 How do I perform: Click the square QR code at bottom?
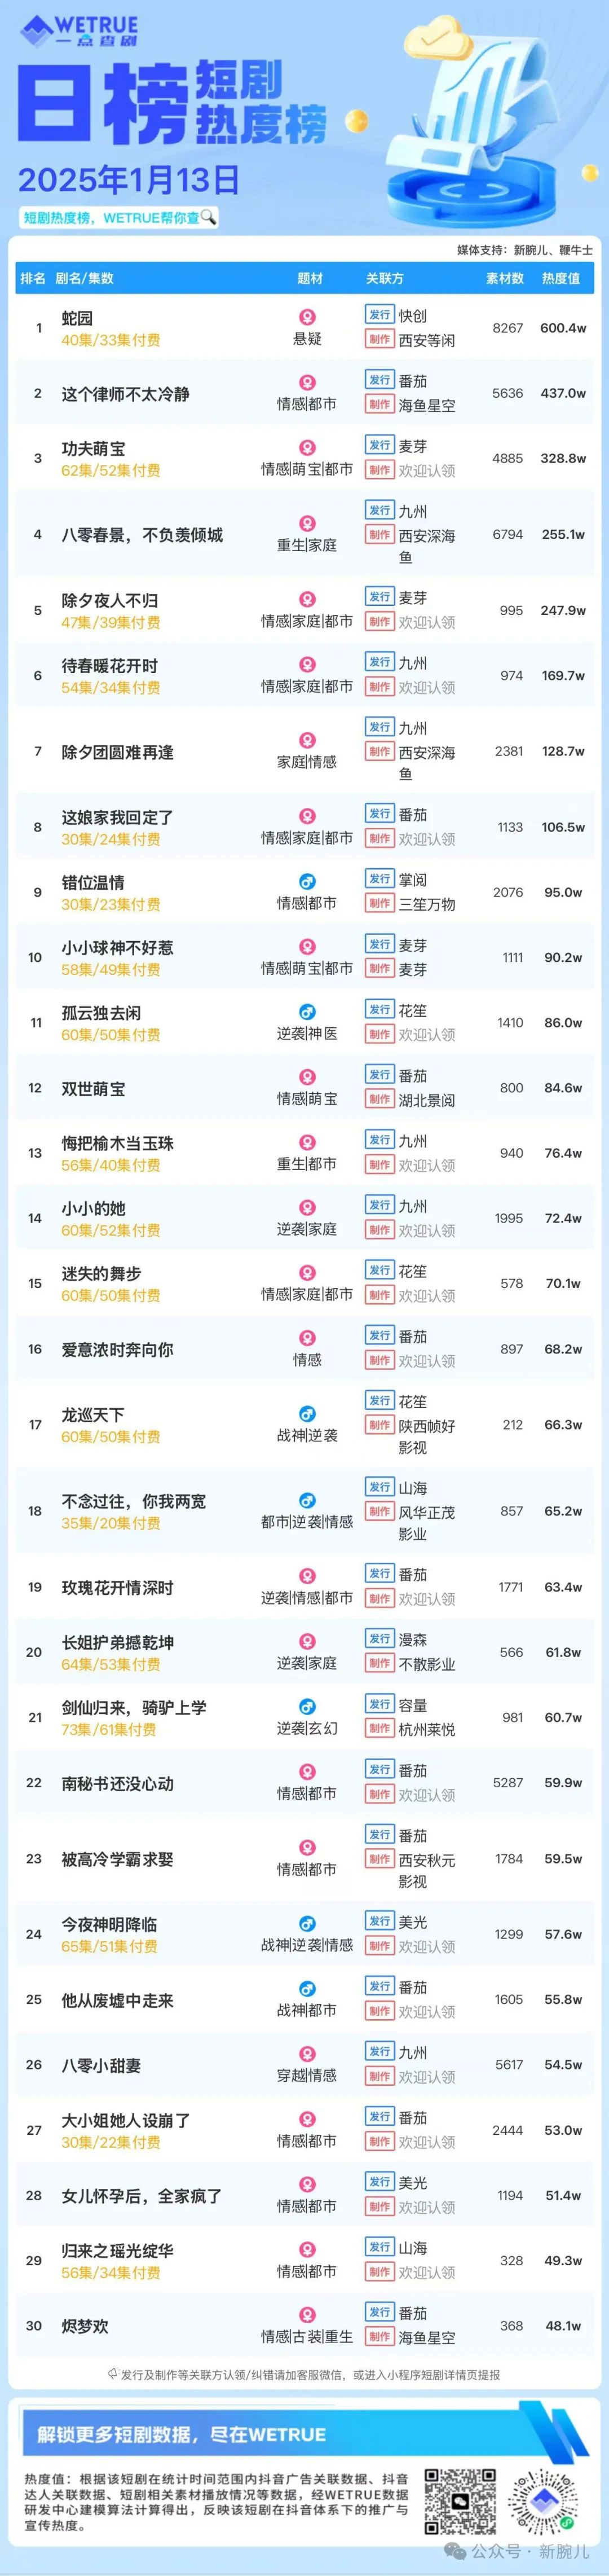point(460,2501)
